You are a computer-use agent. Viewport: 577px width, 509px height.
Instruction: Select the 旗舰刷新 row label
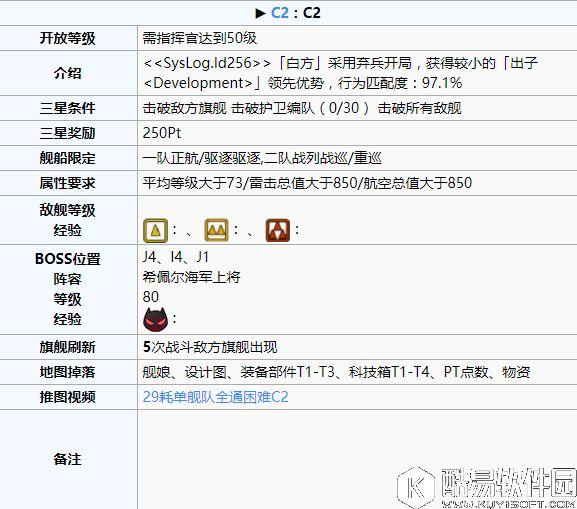click(68, 347)
